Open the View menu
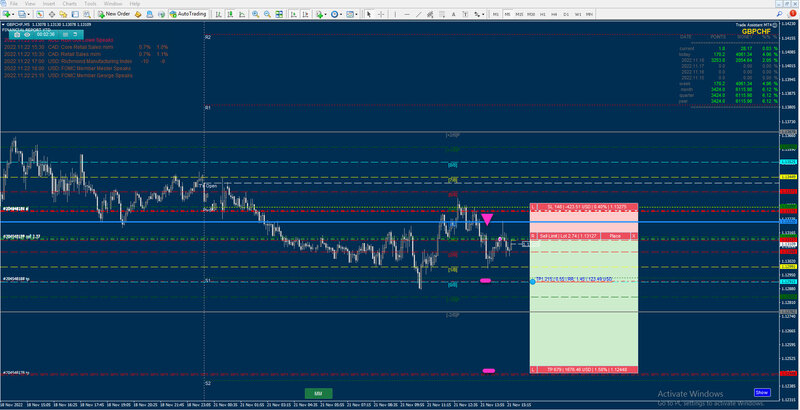The width and height of the screenshot is (800, 410). pos(30,4)
